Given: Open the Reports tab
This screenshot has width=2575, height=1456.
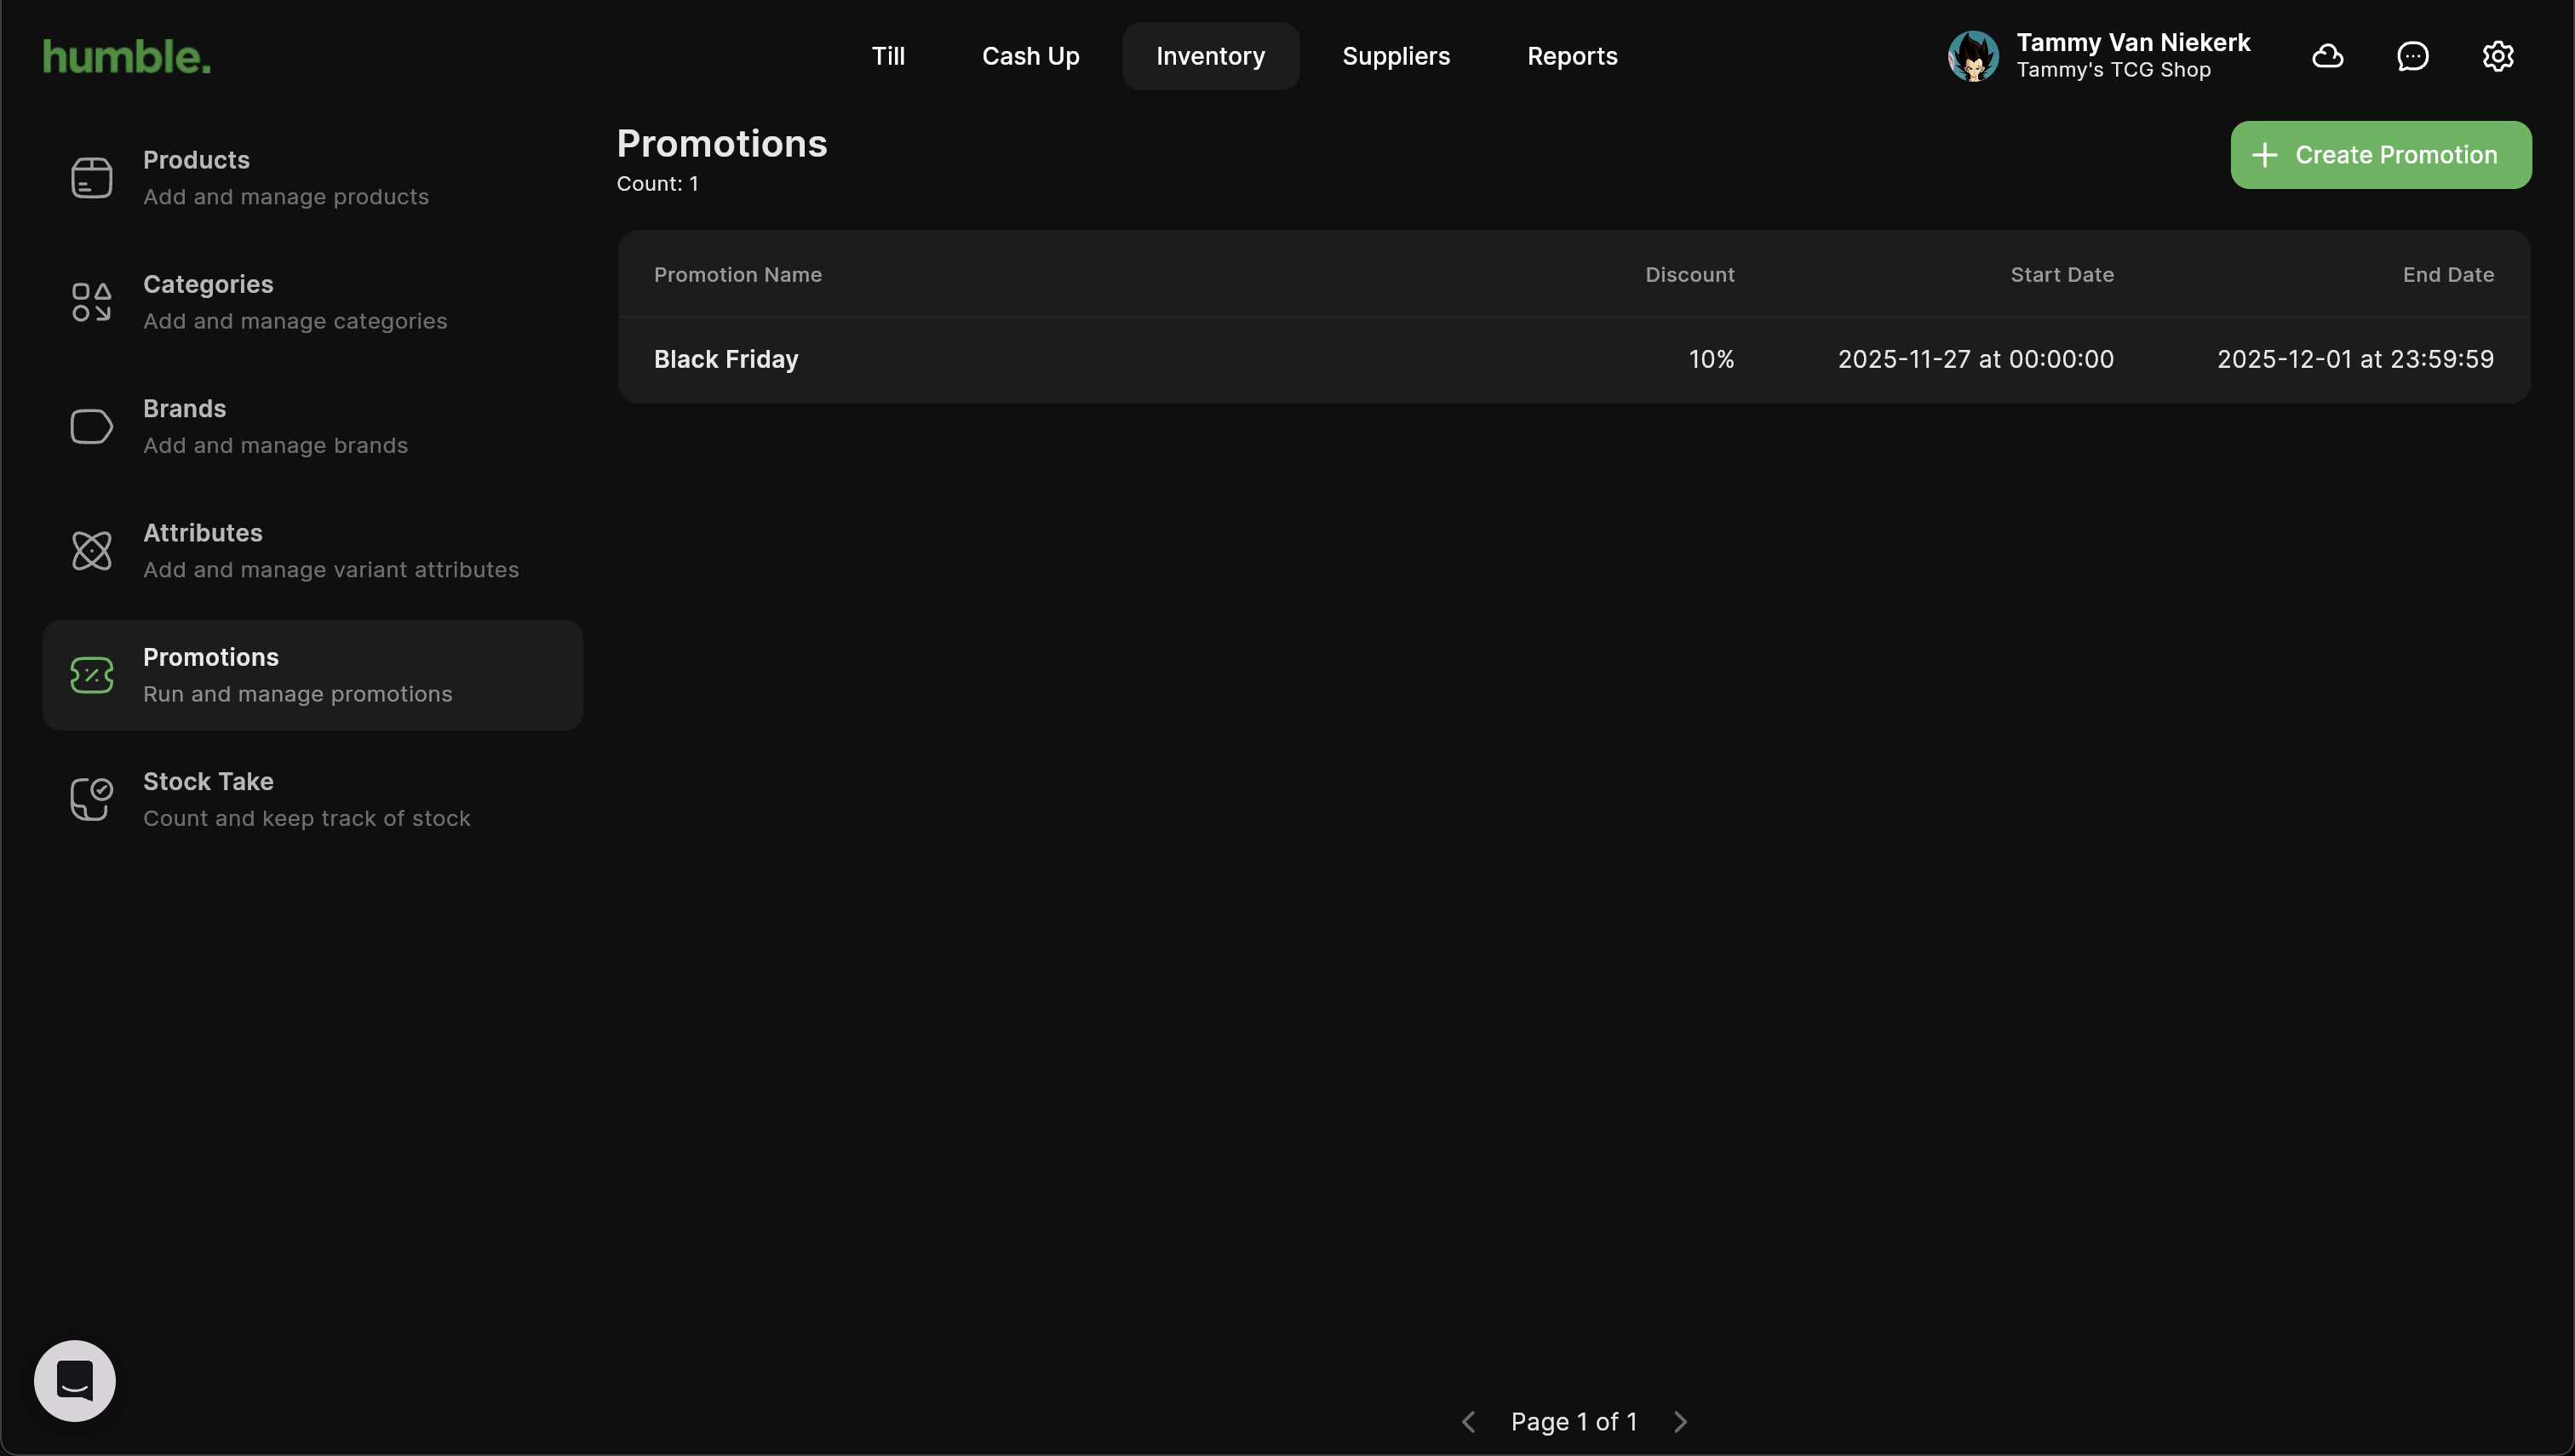Looking at the screenshot, I should click(1572, 56).
